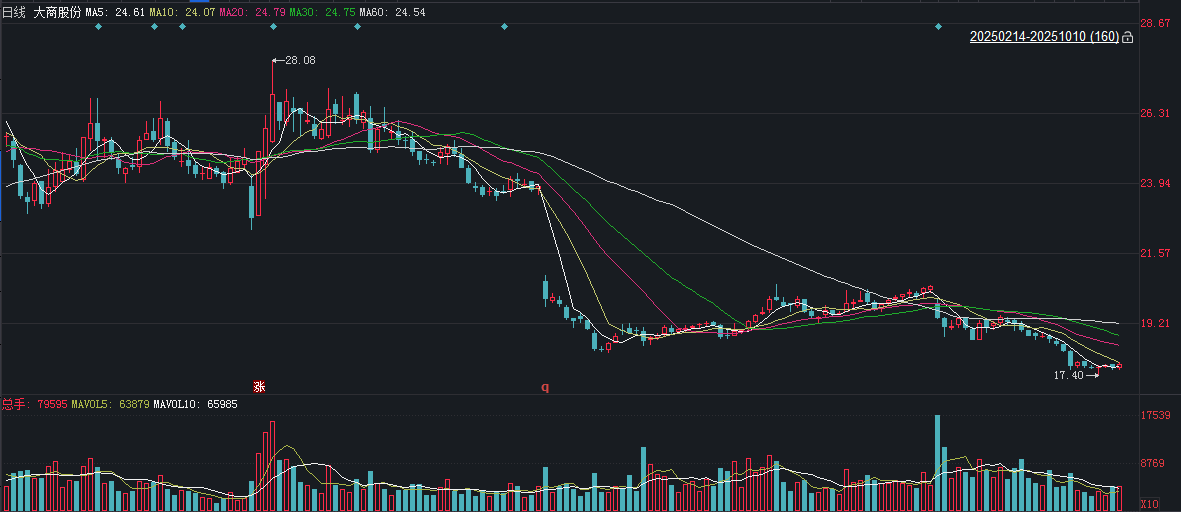
Task: Click the MAVOL10 volume average label
Action: [x=195, y=404]
